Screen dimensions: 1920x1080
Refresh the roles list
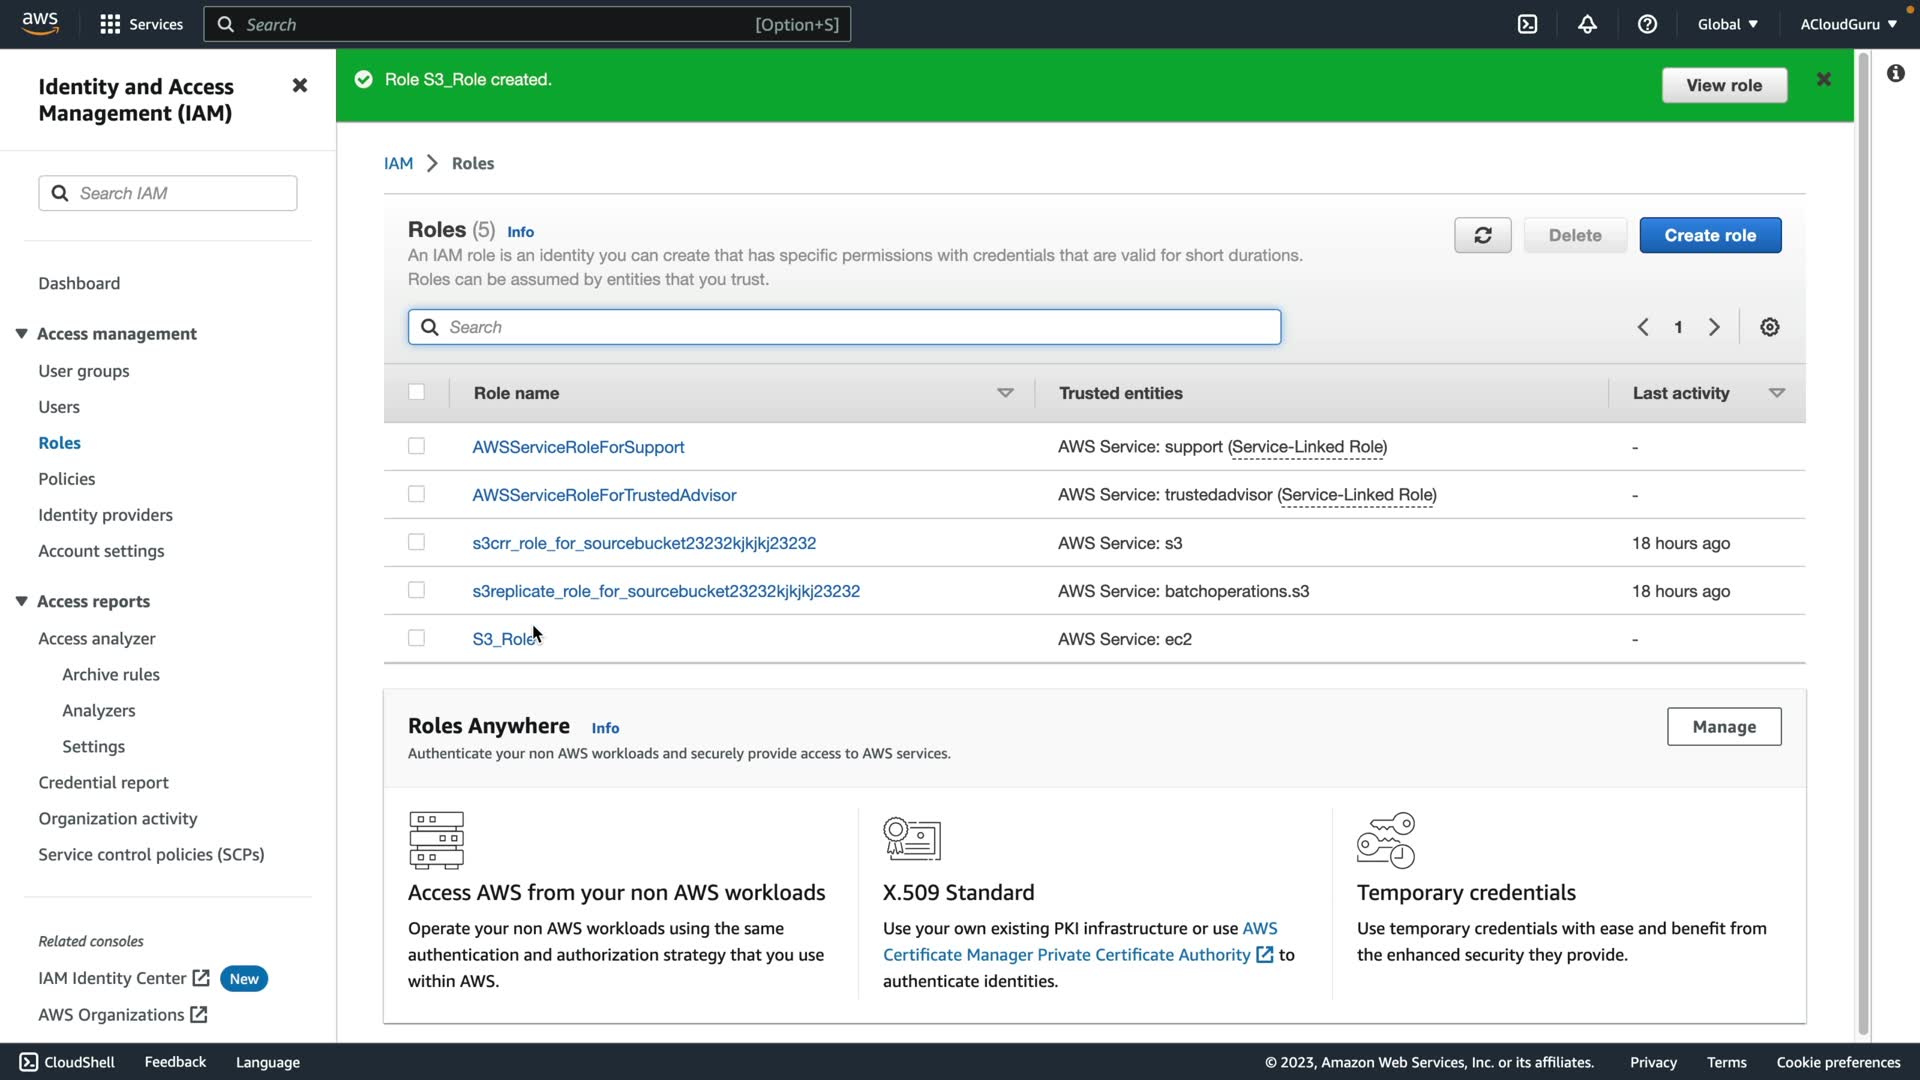1482,235
